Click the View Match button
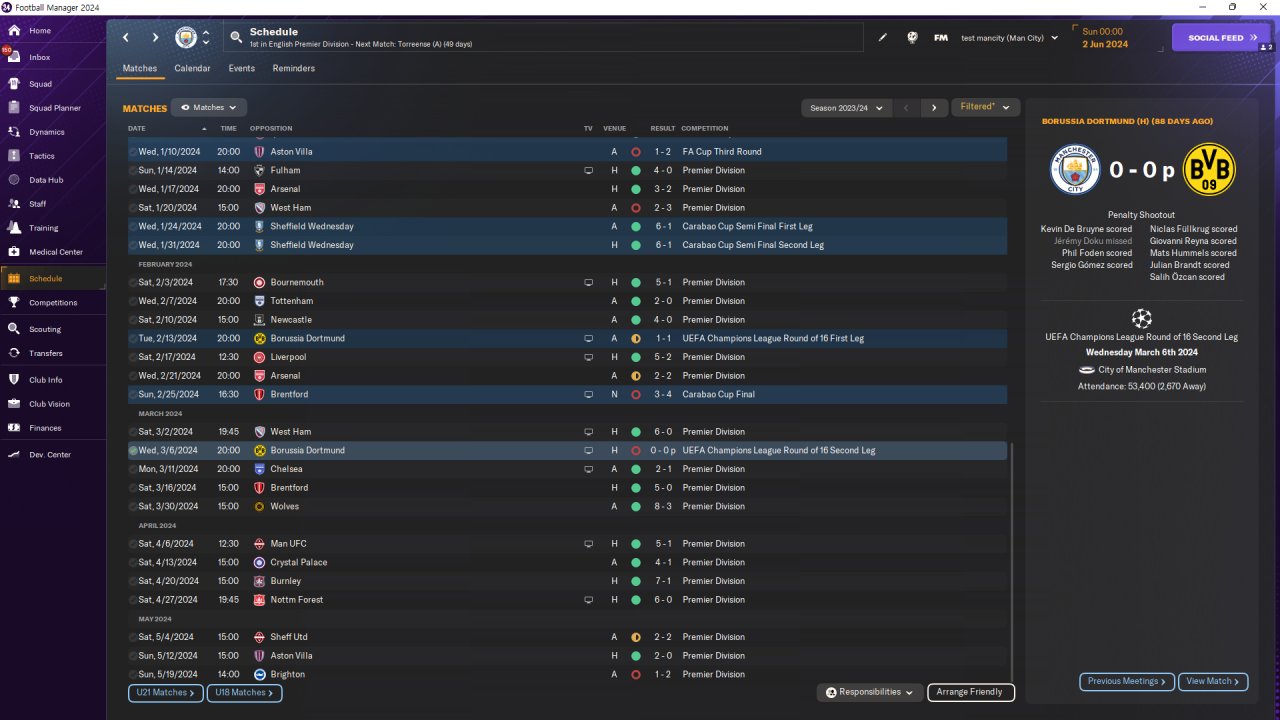 coord(1213,682)
